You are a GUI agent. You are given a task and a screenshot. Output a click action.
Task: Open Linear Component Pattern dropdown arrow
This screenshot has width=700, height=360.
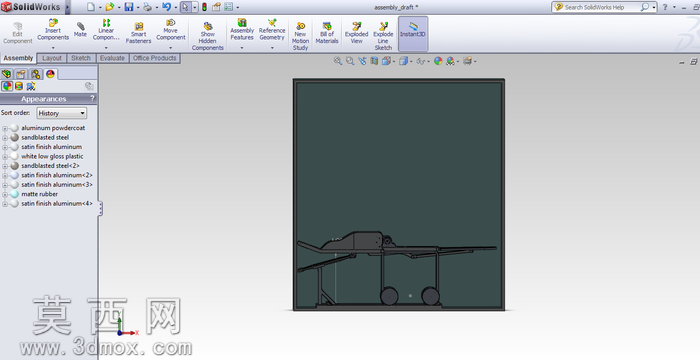pyautogui.click(x=106, y=47)
